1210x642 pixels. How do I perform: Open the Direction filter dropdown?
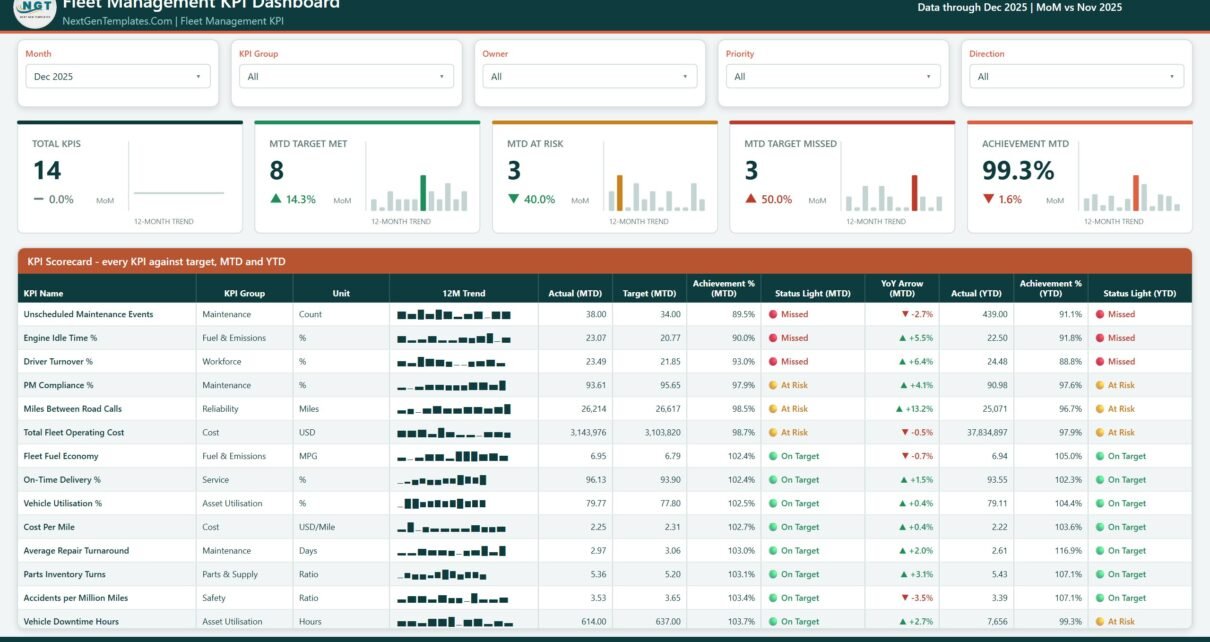click(x=1077, y=76)
